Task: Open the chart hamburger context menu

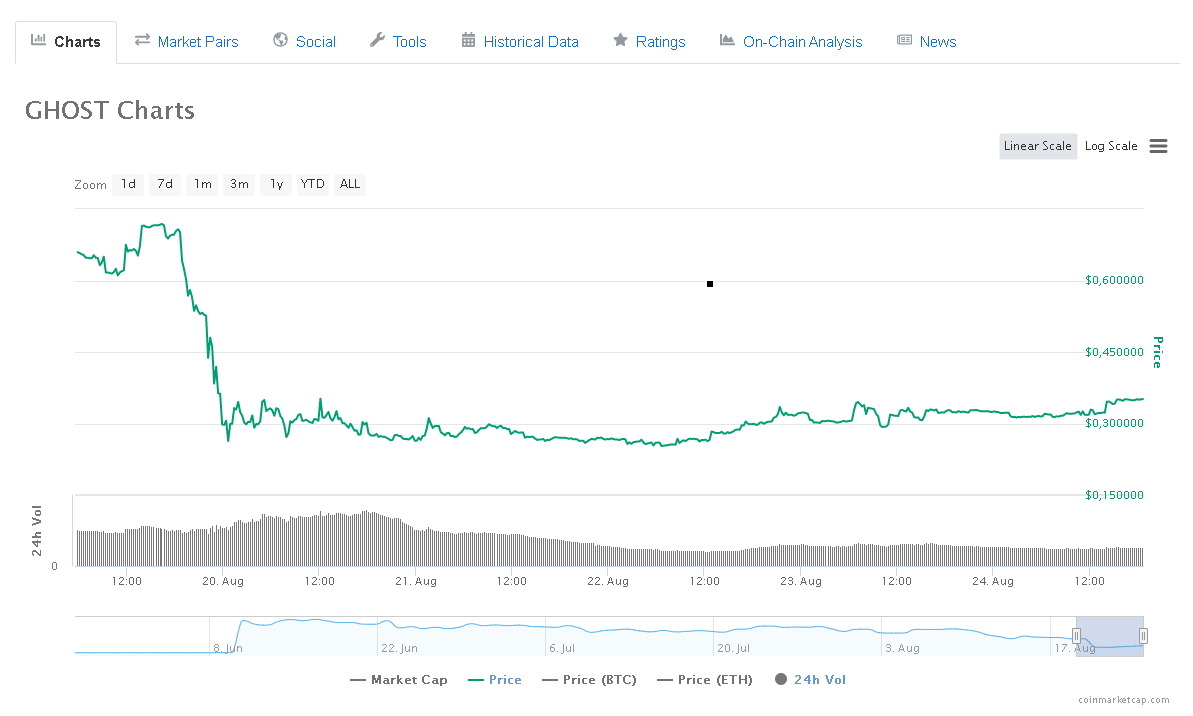Action: click(1158, 146)
